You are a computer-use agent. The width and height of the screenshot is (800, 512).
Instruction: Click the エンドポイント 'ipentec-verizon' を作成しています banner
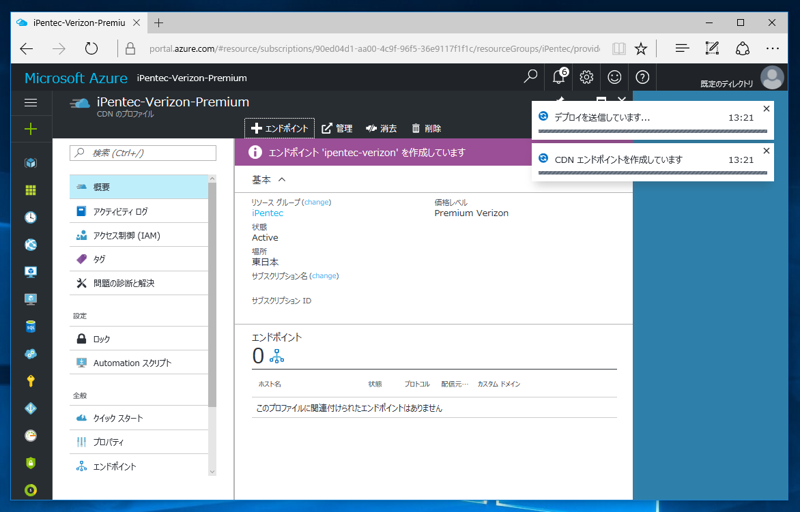click(x=383, y=152)
